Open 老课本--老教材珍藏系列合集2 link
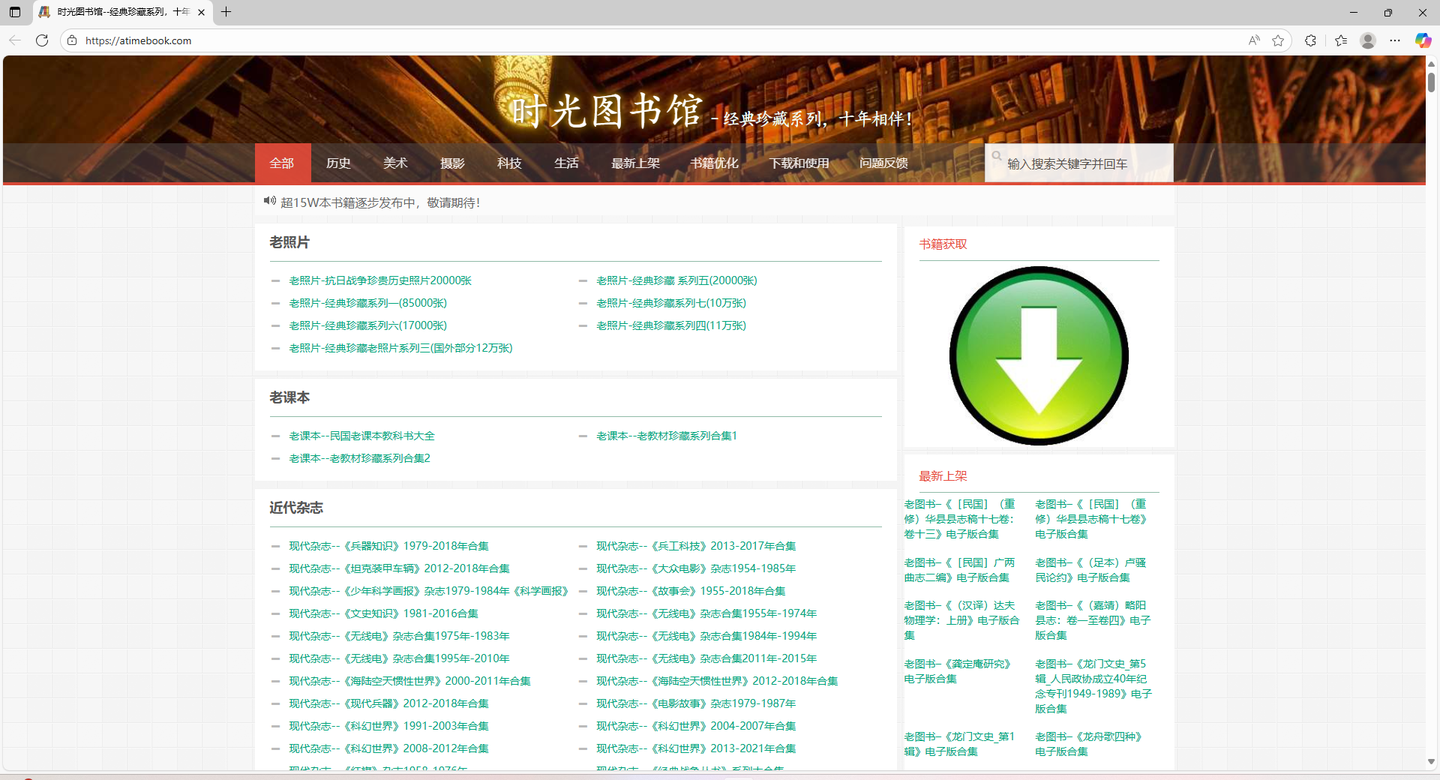This screenshot has width=1440, height=780. (x=359, y=458)
